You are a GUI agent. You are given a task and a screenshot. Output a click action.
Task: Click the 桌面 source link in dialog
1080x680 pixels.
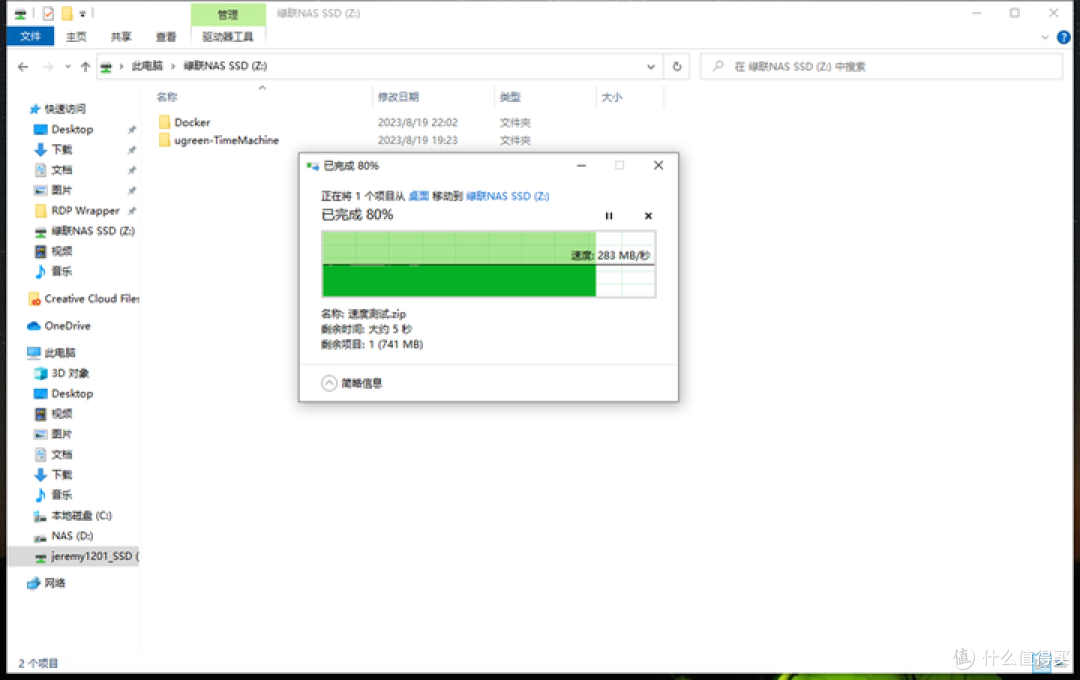tap(419, 196)
